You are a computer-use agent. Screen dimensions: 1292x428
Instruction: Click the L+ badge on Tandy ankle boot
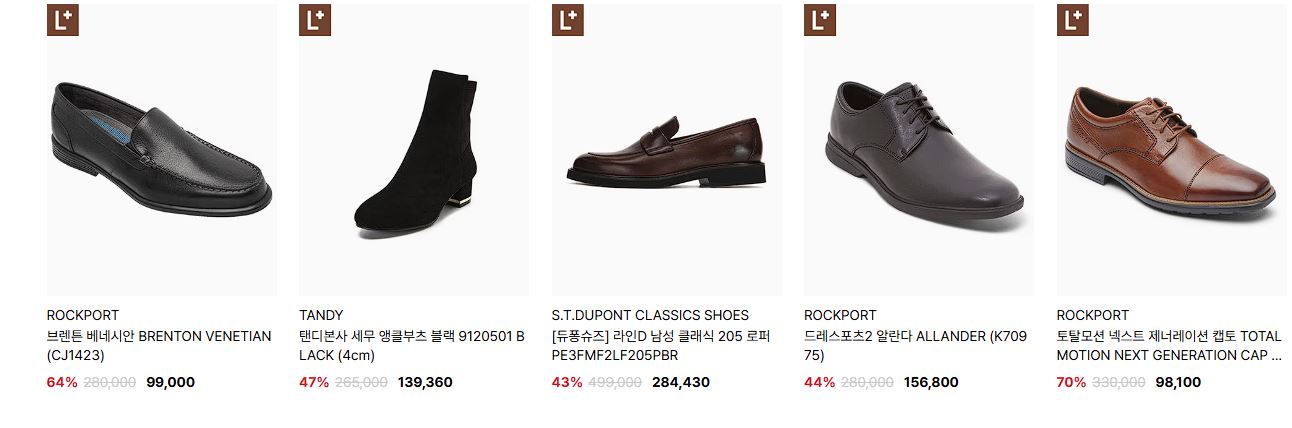(315, 20)
